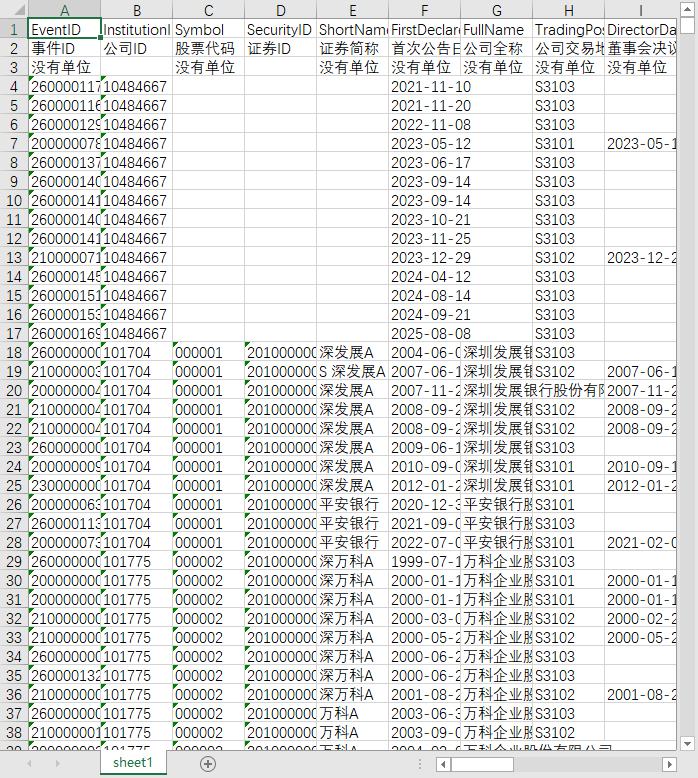Select the SecurityID header cell

coord(280,29)
